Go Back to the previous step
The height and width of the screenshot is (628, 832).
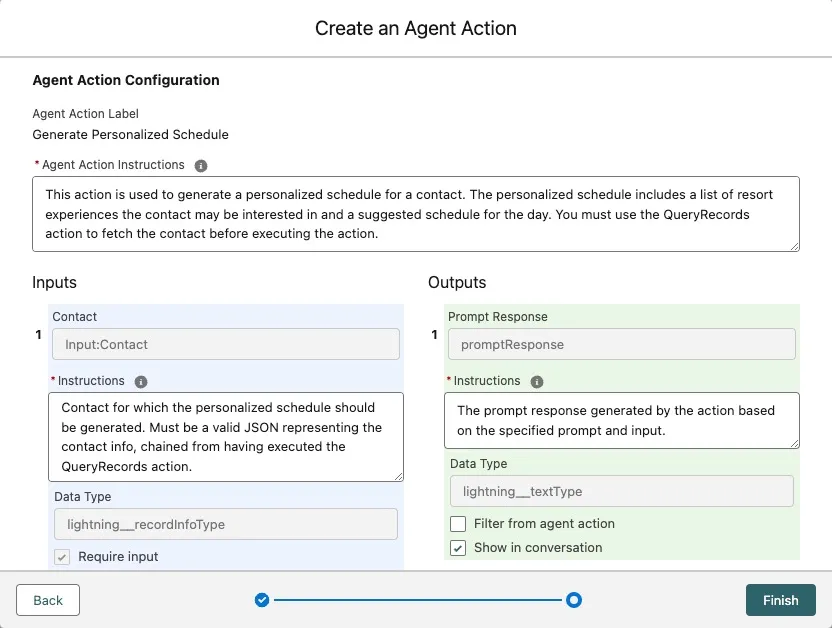[48, 600]
